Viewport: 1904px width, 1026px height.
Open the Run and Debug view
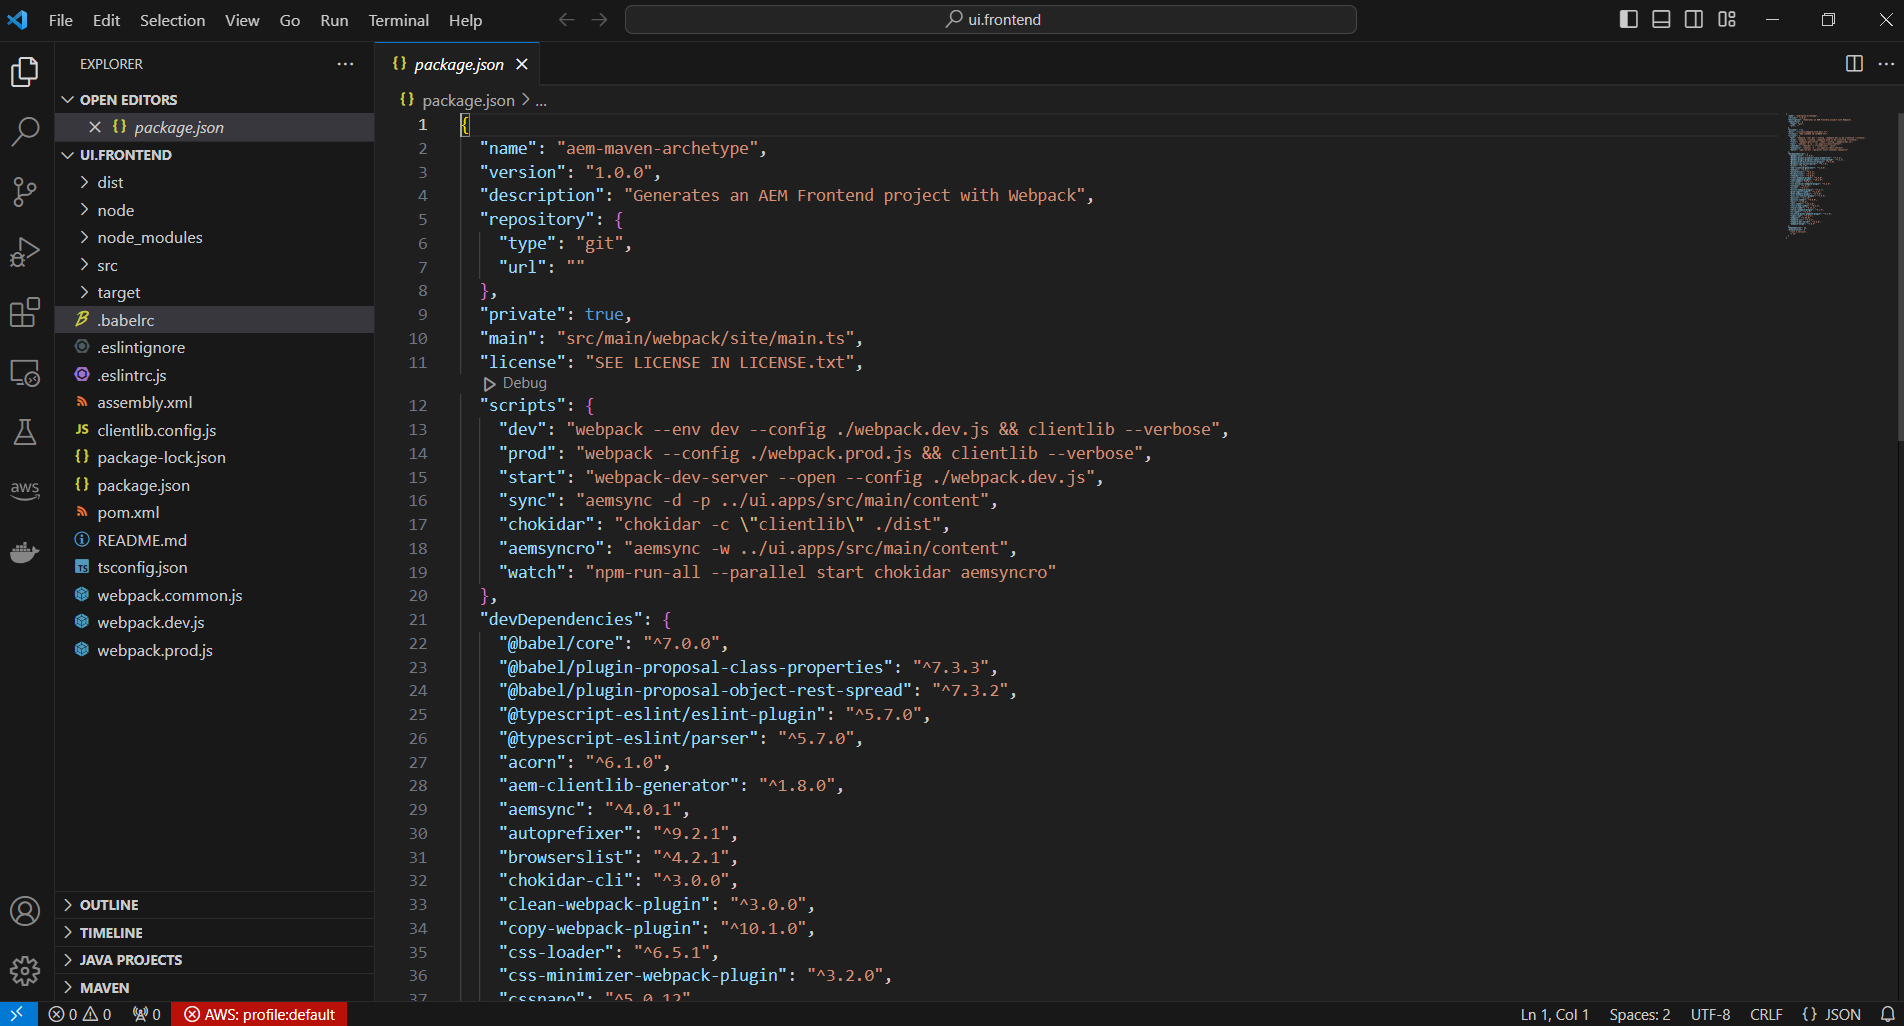24,252
